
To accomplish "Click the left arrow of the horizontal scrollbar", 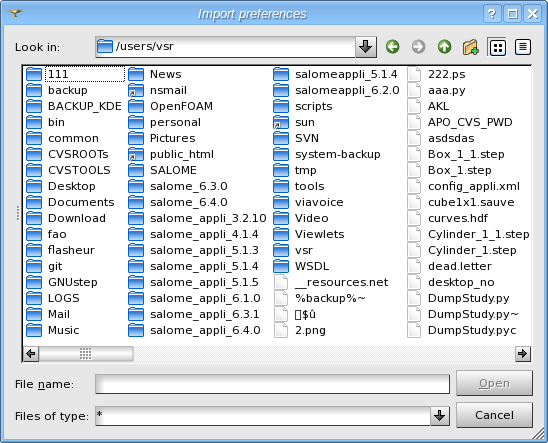I will [x=31, y=354].
